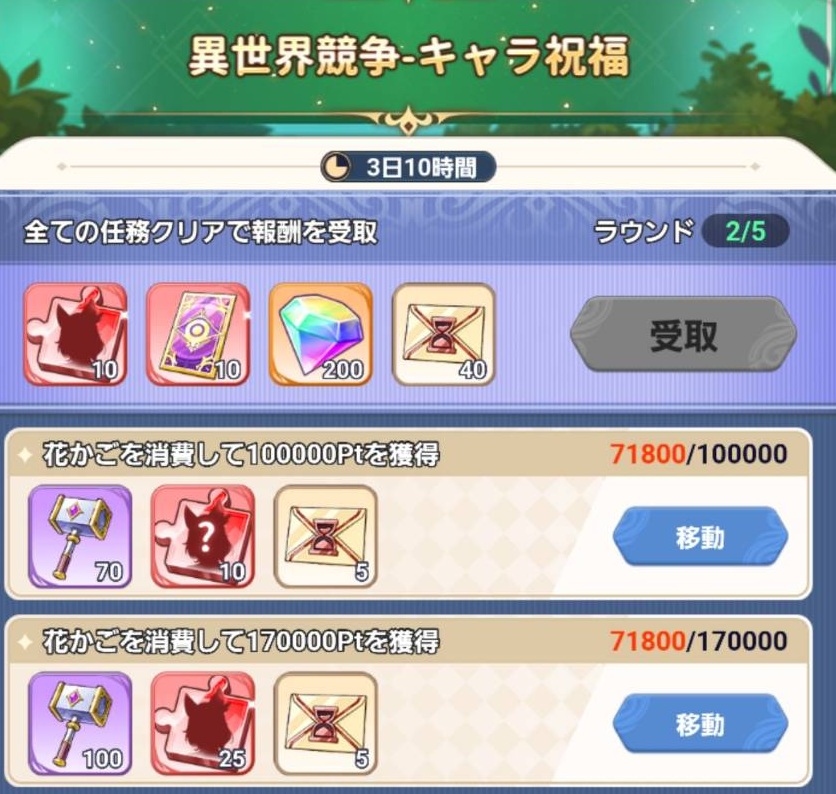Open the hourglass envelope x5 in first mission
The width and height of the screenshot is (836, 794).
click(325, 536)
